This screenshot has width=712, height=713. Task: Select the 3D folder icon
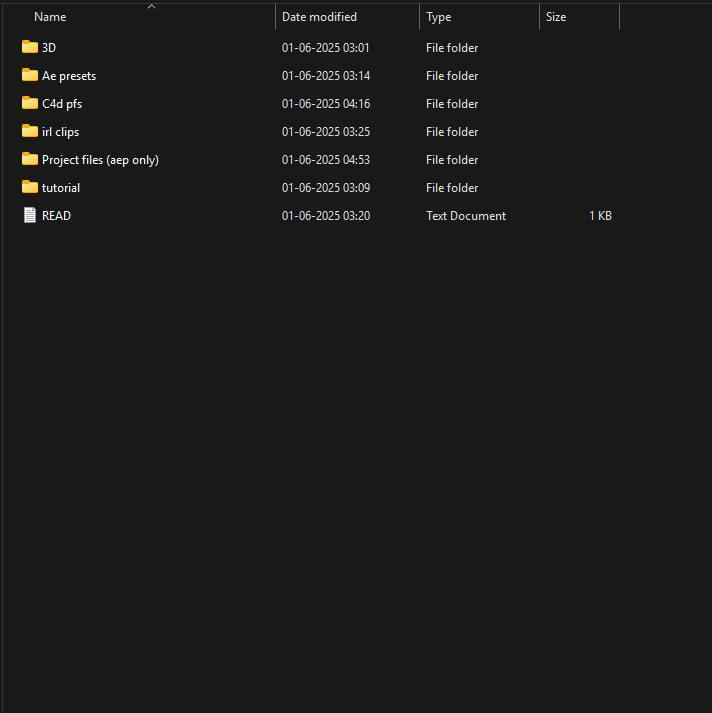(x=30, y=47)
